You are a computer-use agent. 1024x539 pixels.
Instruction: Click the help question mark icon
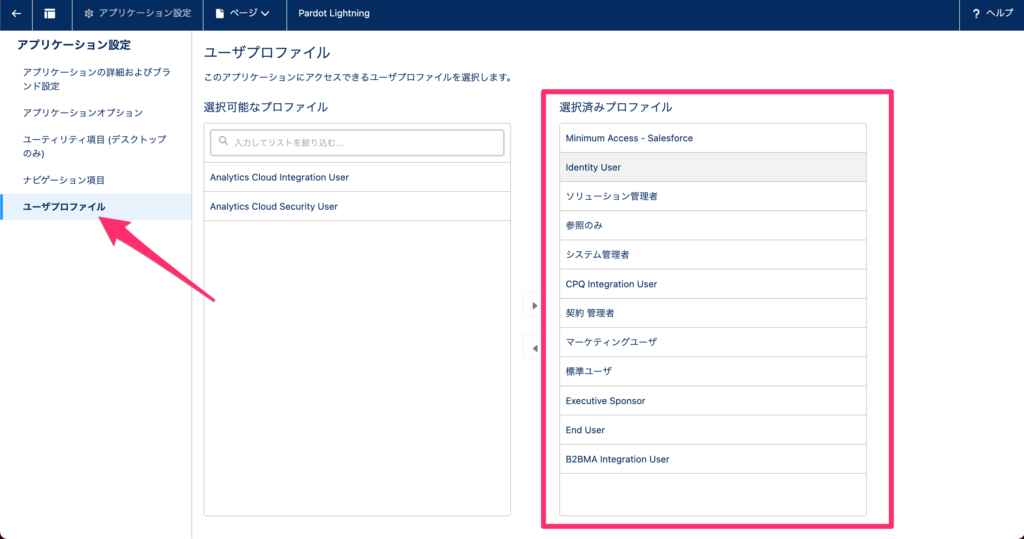976,14
